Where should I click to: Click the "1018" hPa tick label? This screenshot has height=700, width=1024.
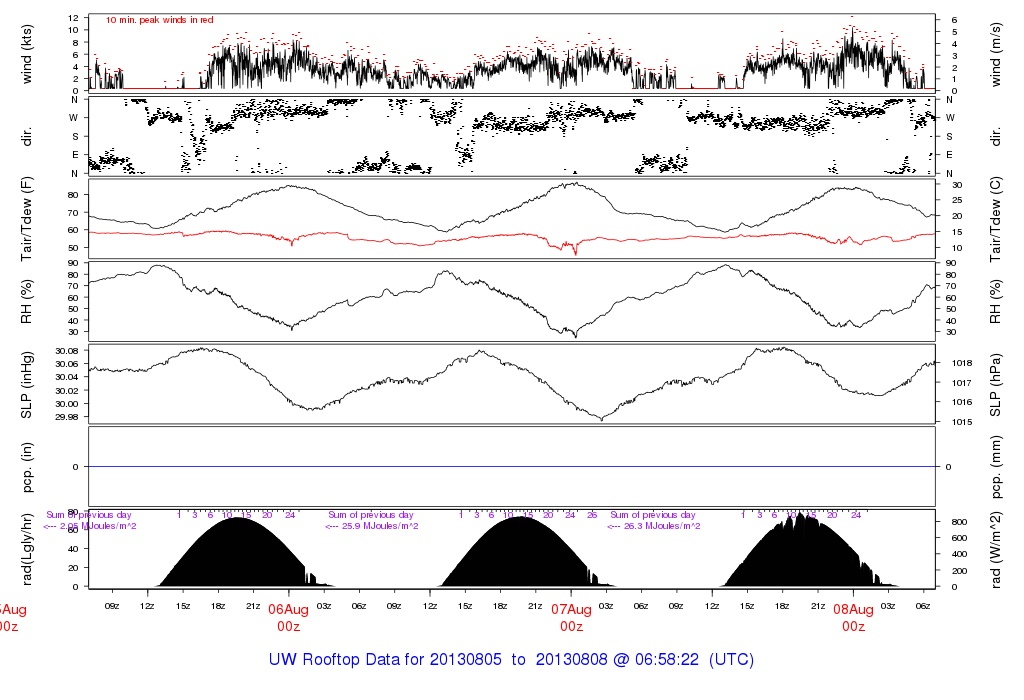pyautogui.click(x=961, y=363)
